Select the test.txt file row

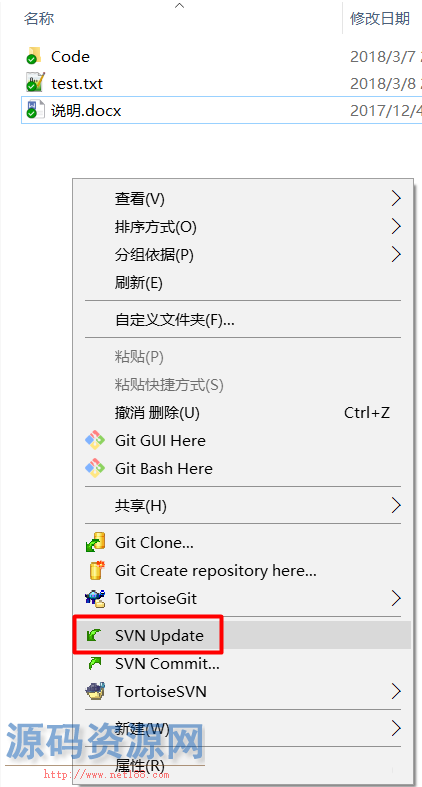pos(221,83)
